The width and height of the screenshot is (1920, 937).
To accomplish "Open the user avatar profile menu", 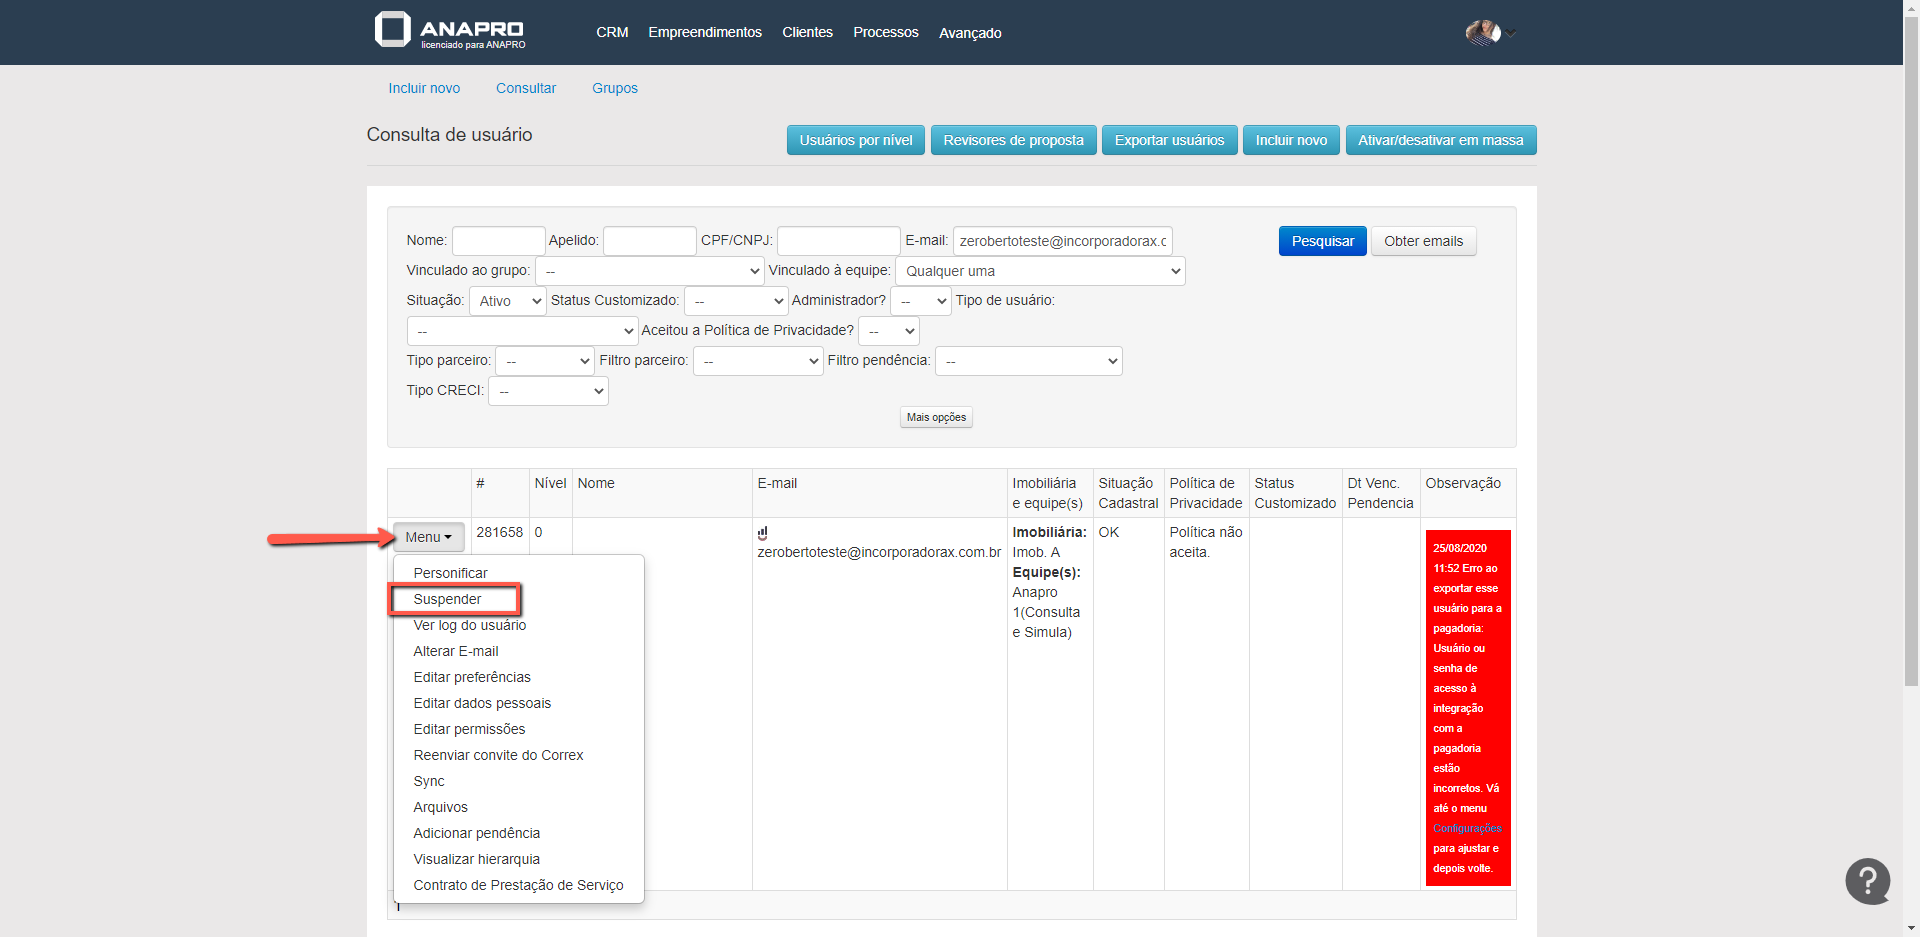I will [1485, 33].
